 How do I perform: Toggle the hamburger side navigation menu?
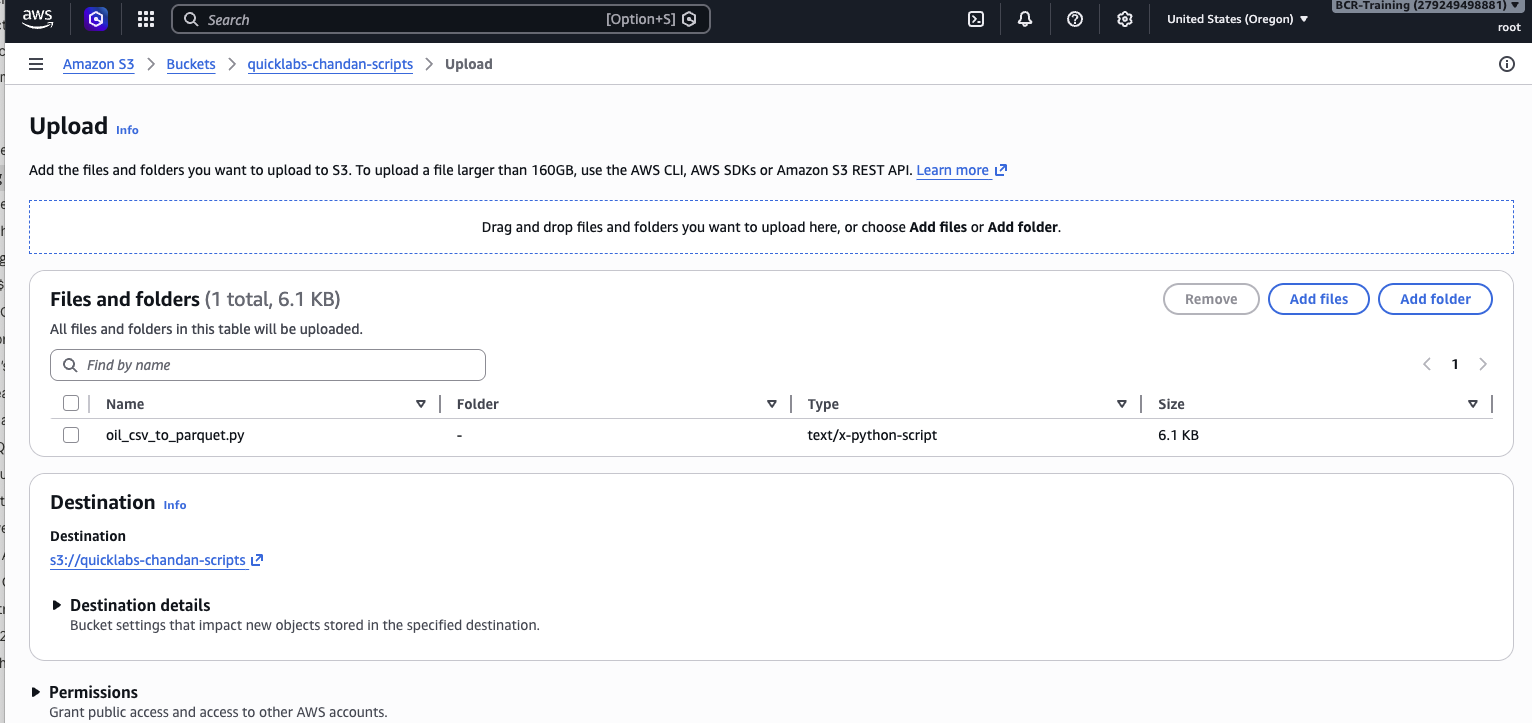pos(36,64)
